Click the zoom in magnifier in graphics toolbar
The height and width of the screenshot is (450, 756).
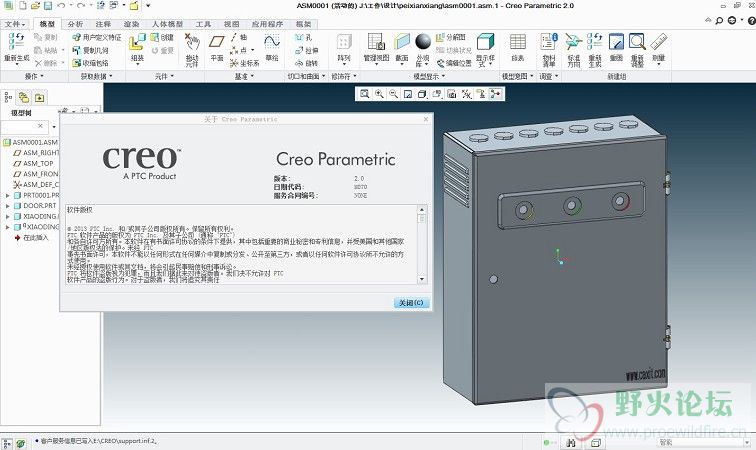click(x=381, y=94)
